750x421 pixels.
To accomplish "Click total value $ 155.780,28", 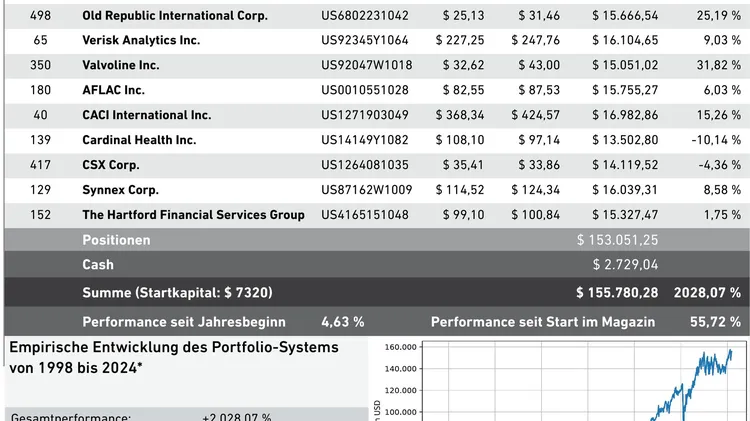I will click(617, 293).
